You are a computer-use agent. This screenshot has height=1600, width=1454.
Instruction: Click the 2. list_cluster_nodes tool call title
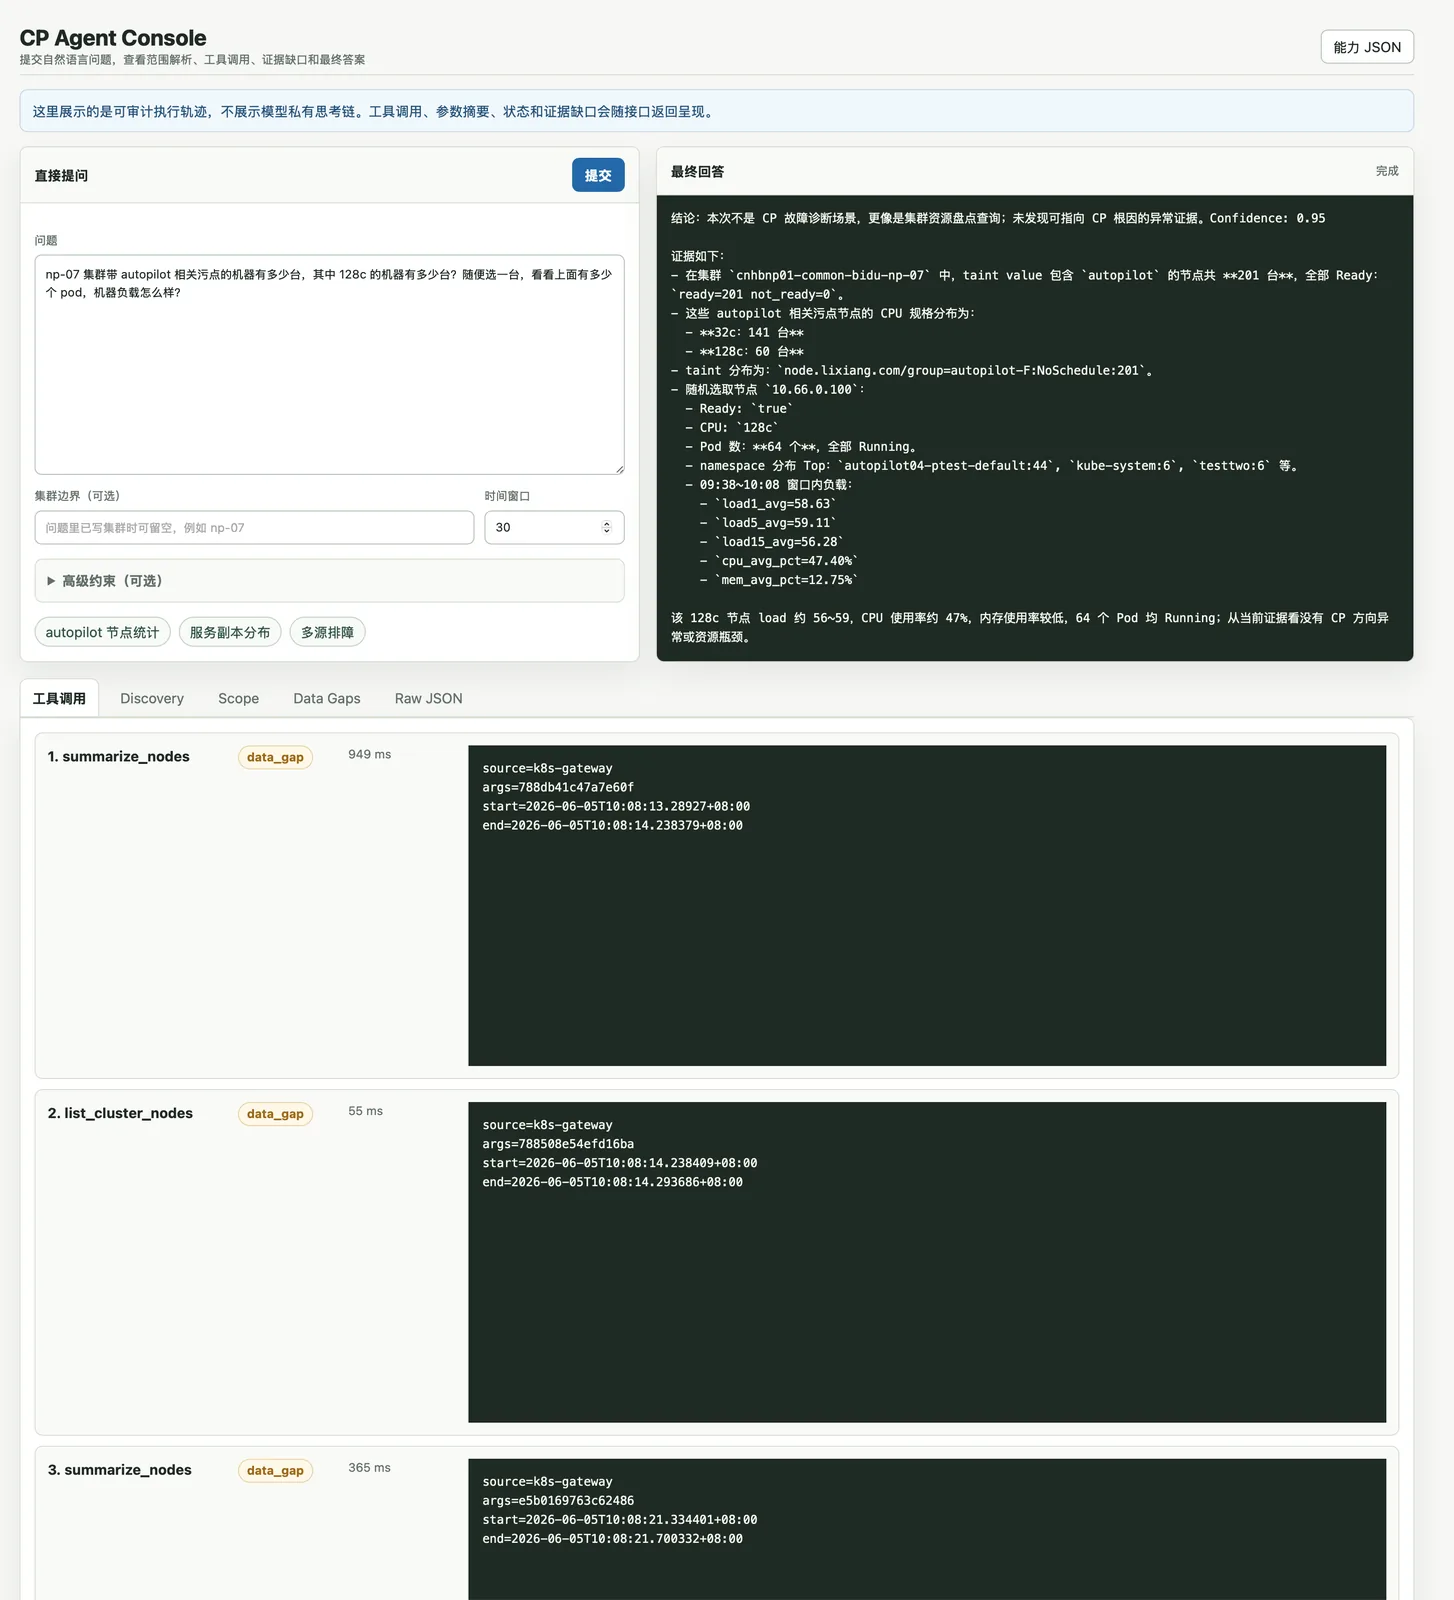click(120, 1113)
